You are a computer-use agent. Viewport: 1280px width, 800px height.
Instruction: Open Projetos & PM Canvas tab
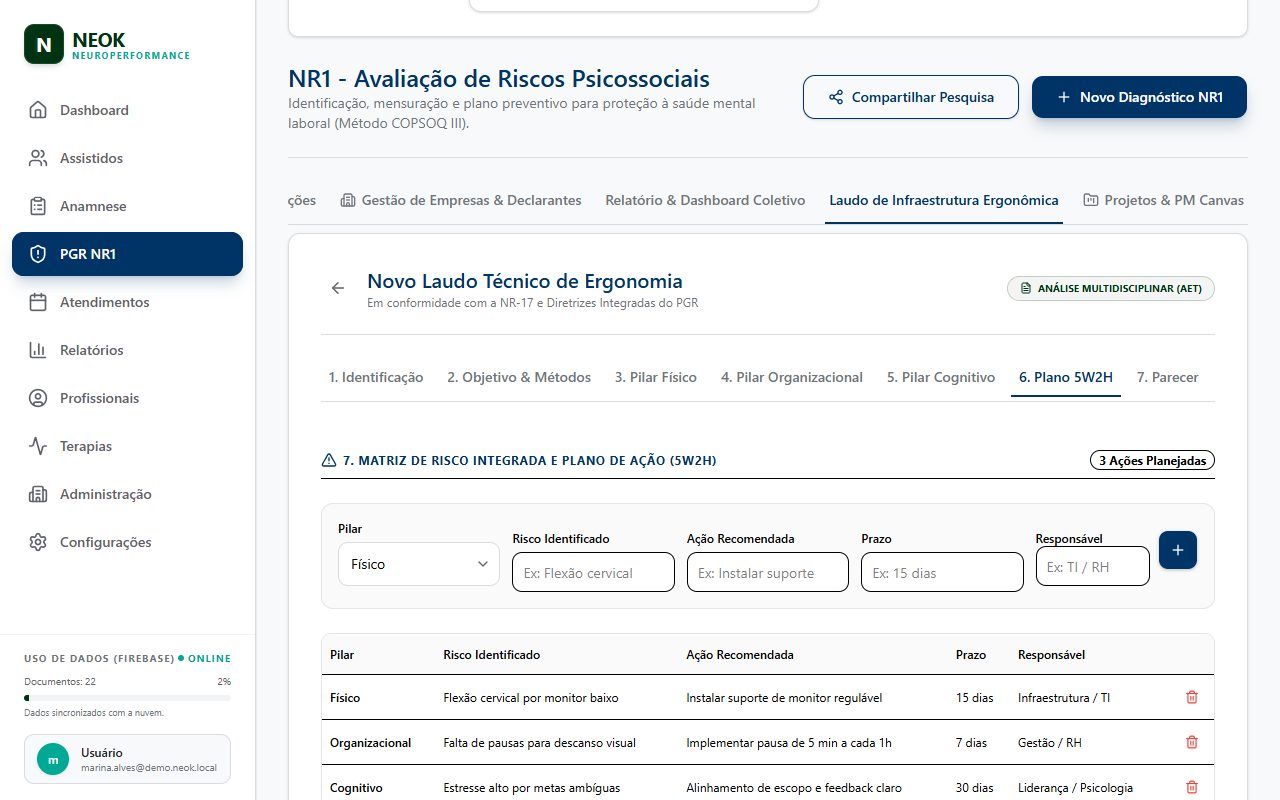tap(1163, 200)
